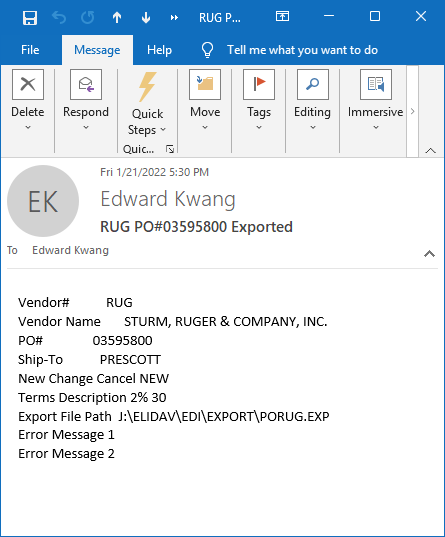Click the Save icon in title bar
This screenshot has width=445, height=537.
(x=30, y=17)
